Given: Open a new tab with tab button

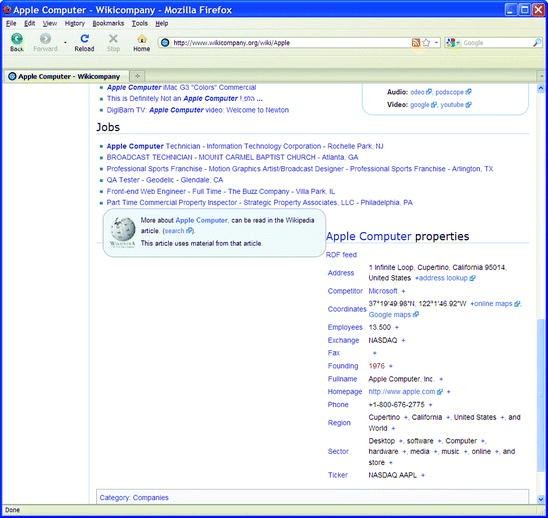Looking at the screenshot, I should click(137, 76).
